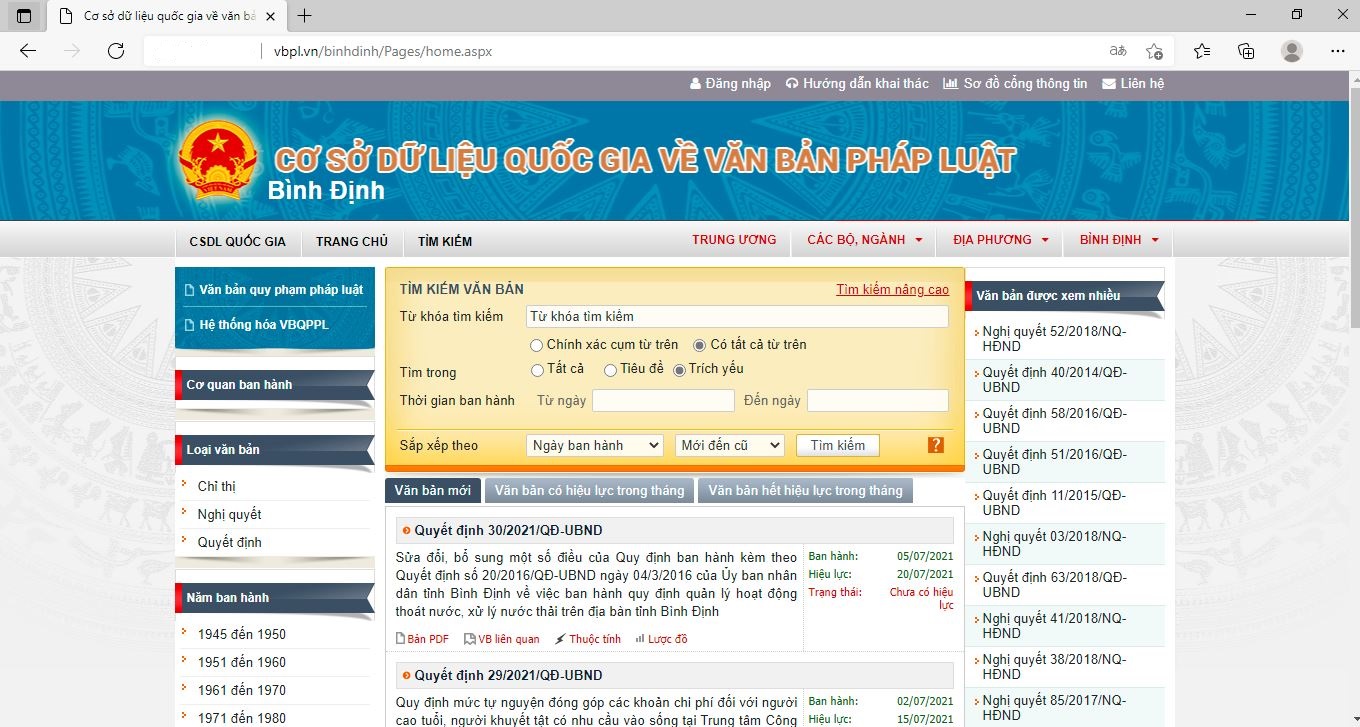Filter by Quyết định document type

pyautogui.click(x=229, y=542)
